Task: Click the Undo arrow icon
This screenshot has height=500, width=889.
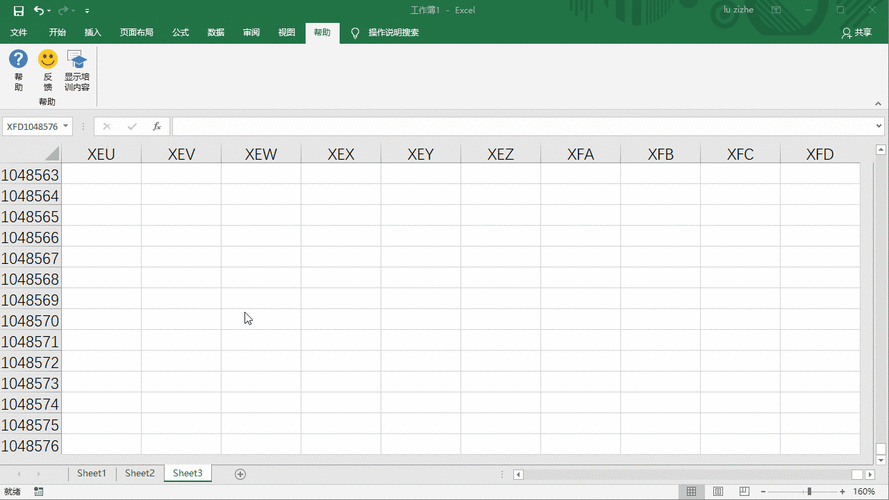Action: click(x=39, y=10)
